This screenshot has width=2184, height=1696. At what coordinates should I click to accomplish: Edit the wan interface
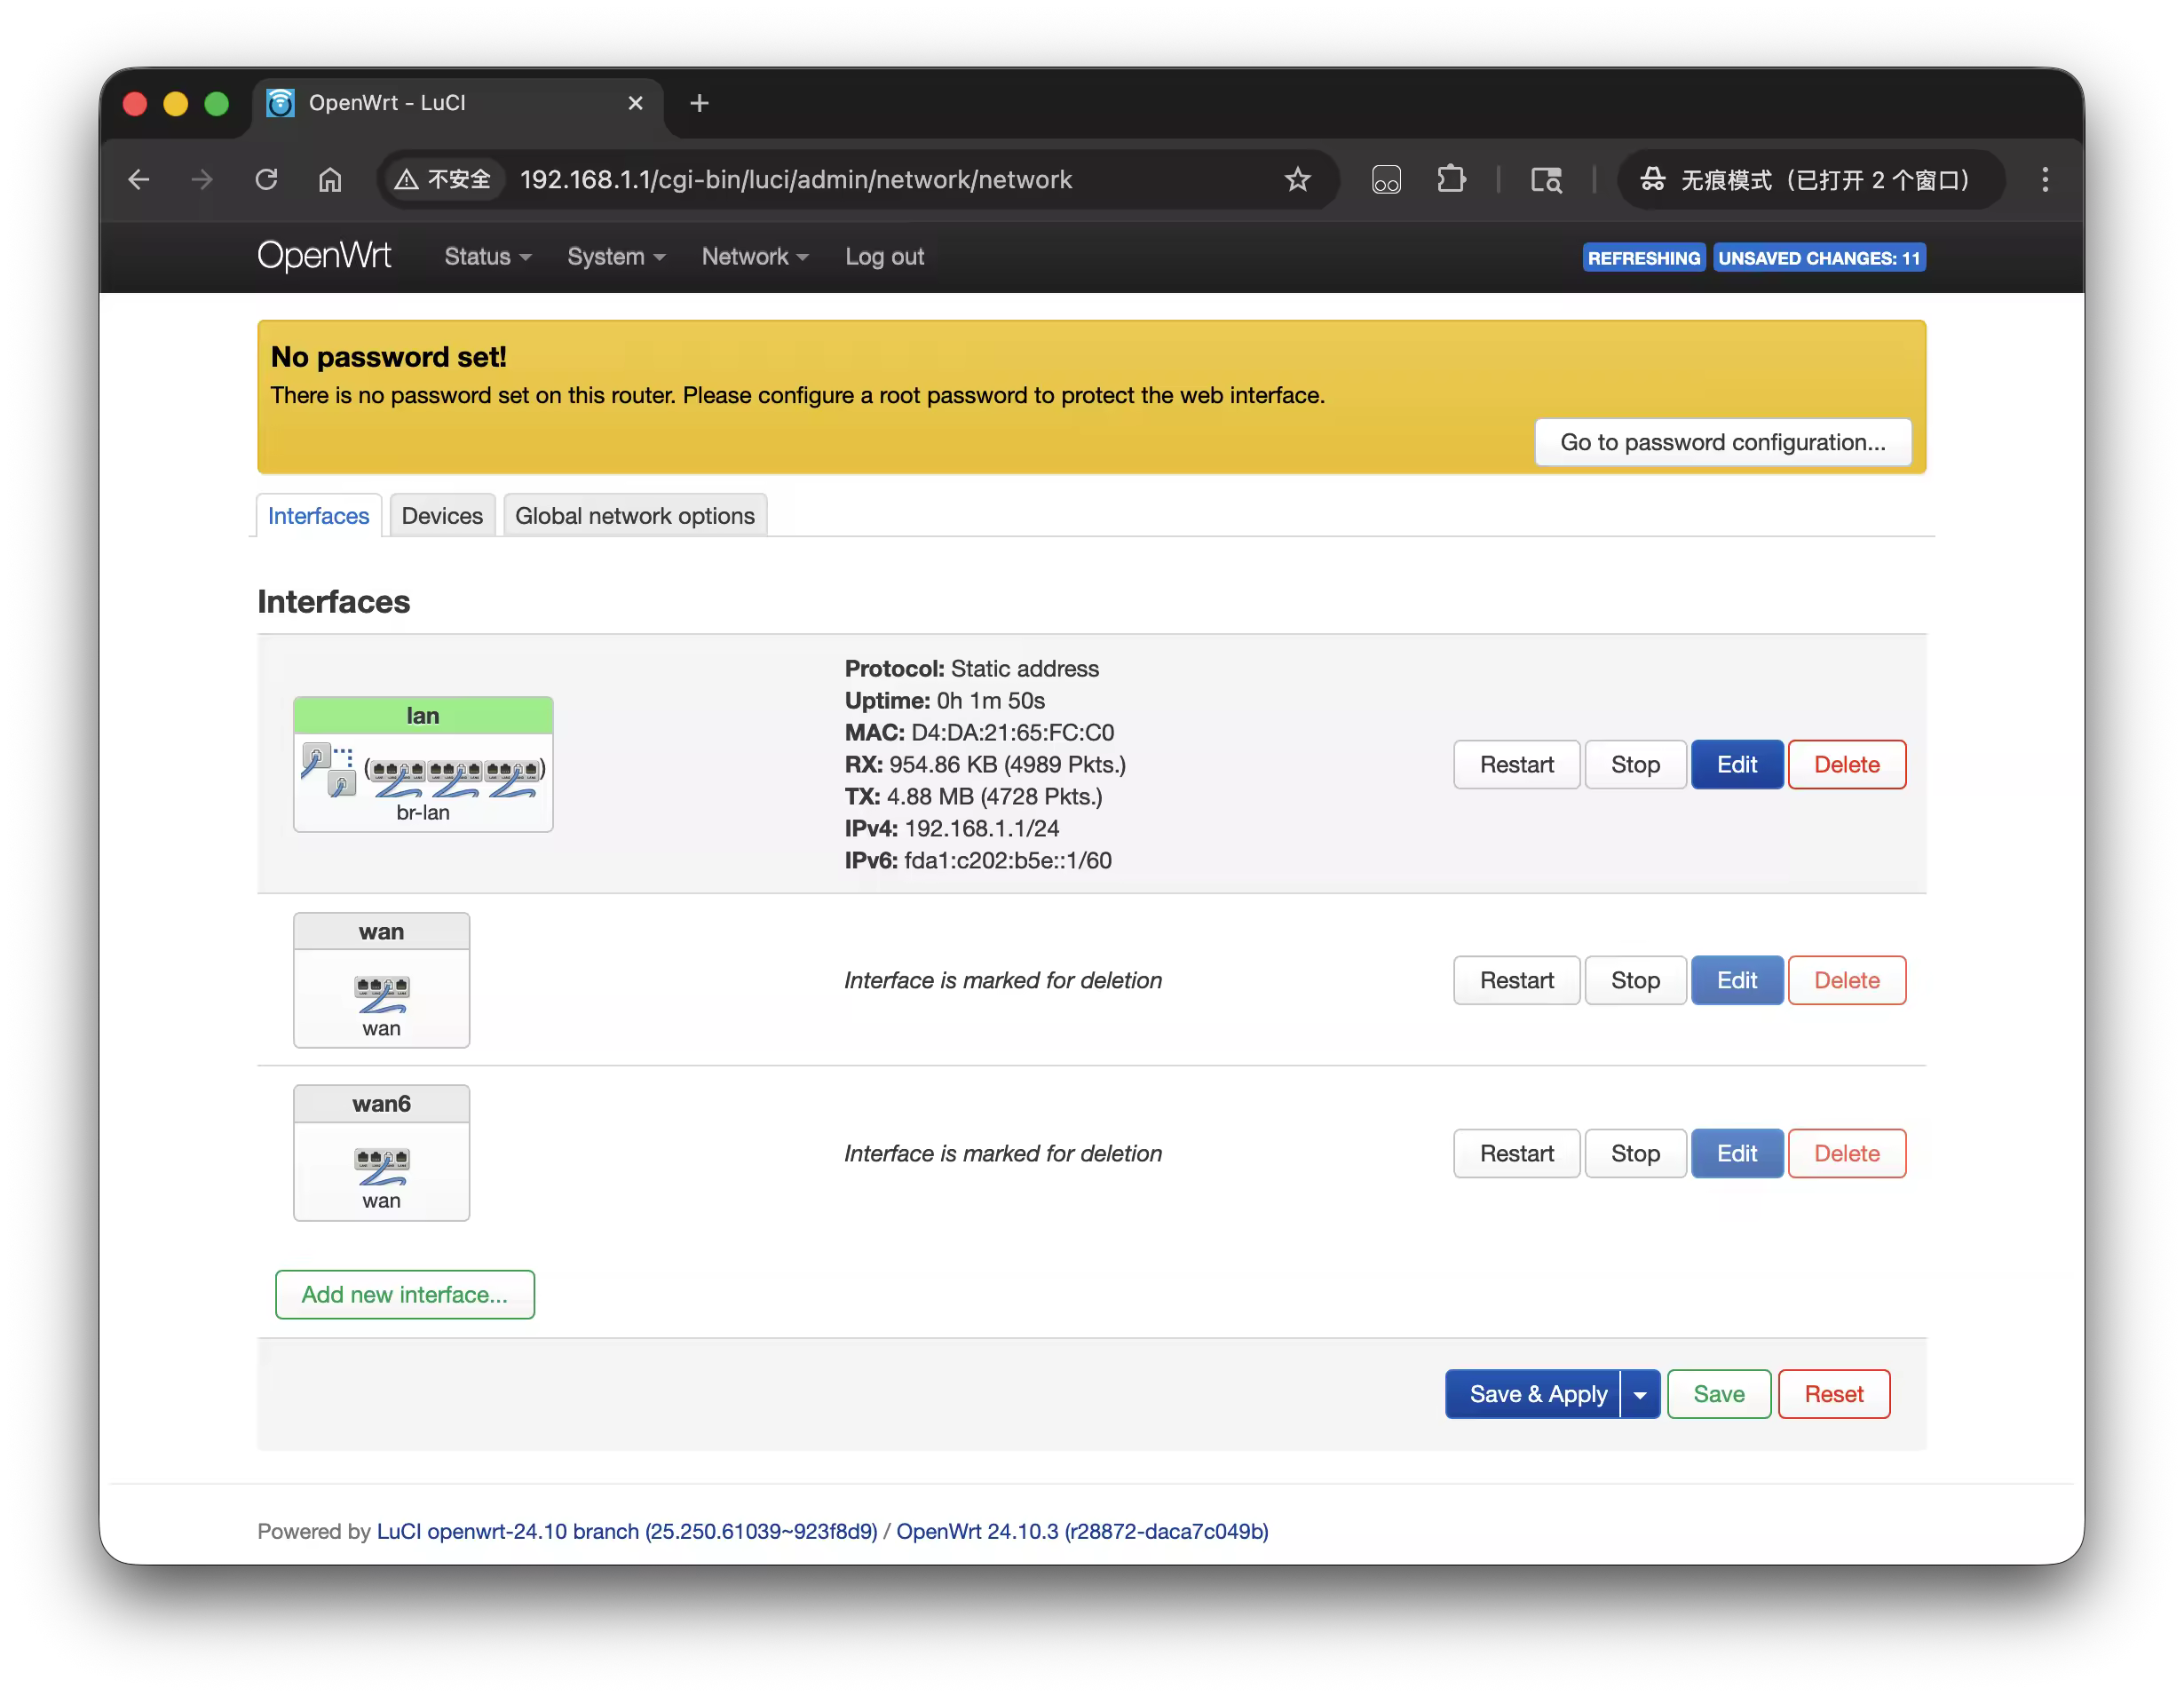pos(1737,981)
